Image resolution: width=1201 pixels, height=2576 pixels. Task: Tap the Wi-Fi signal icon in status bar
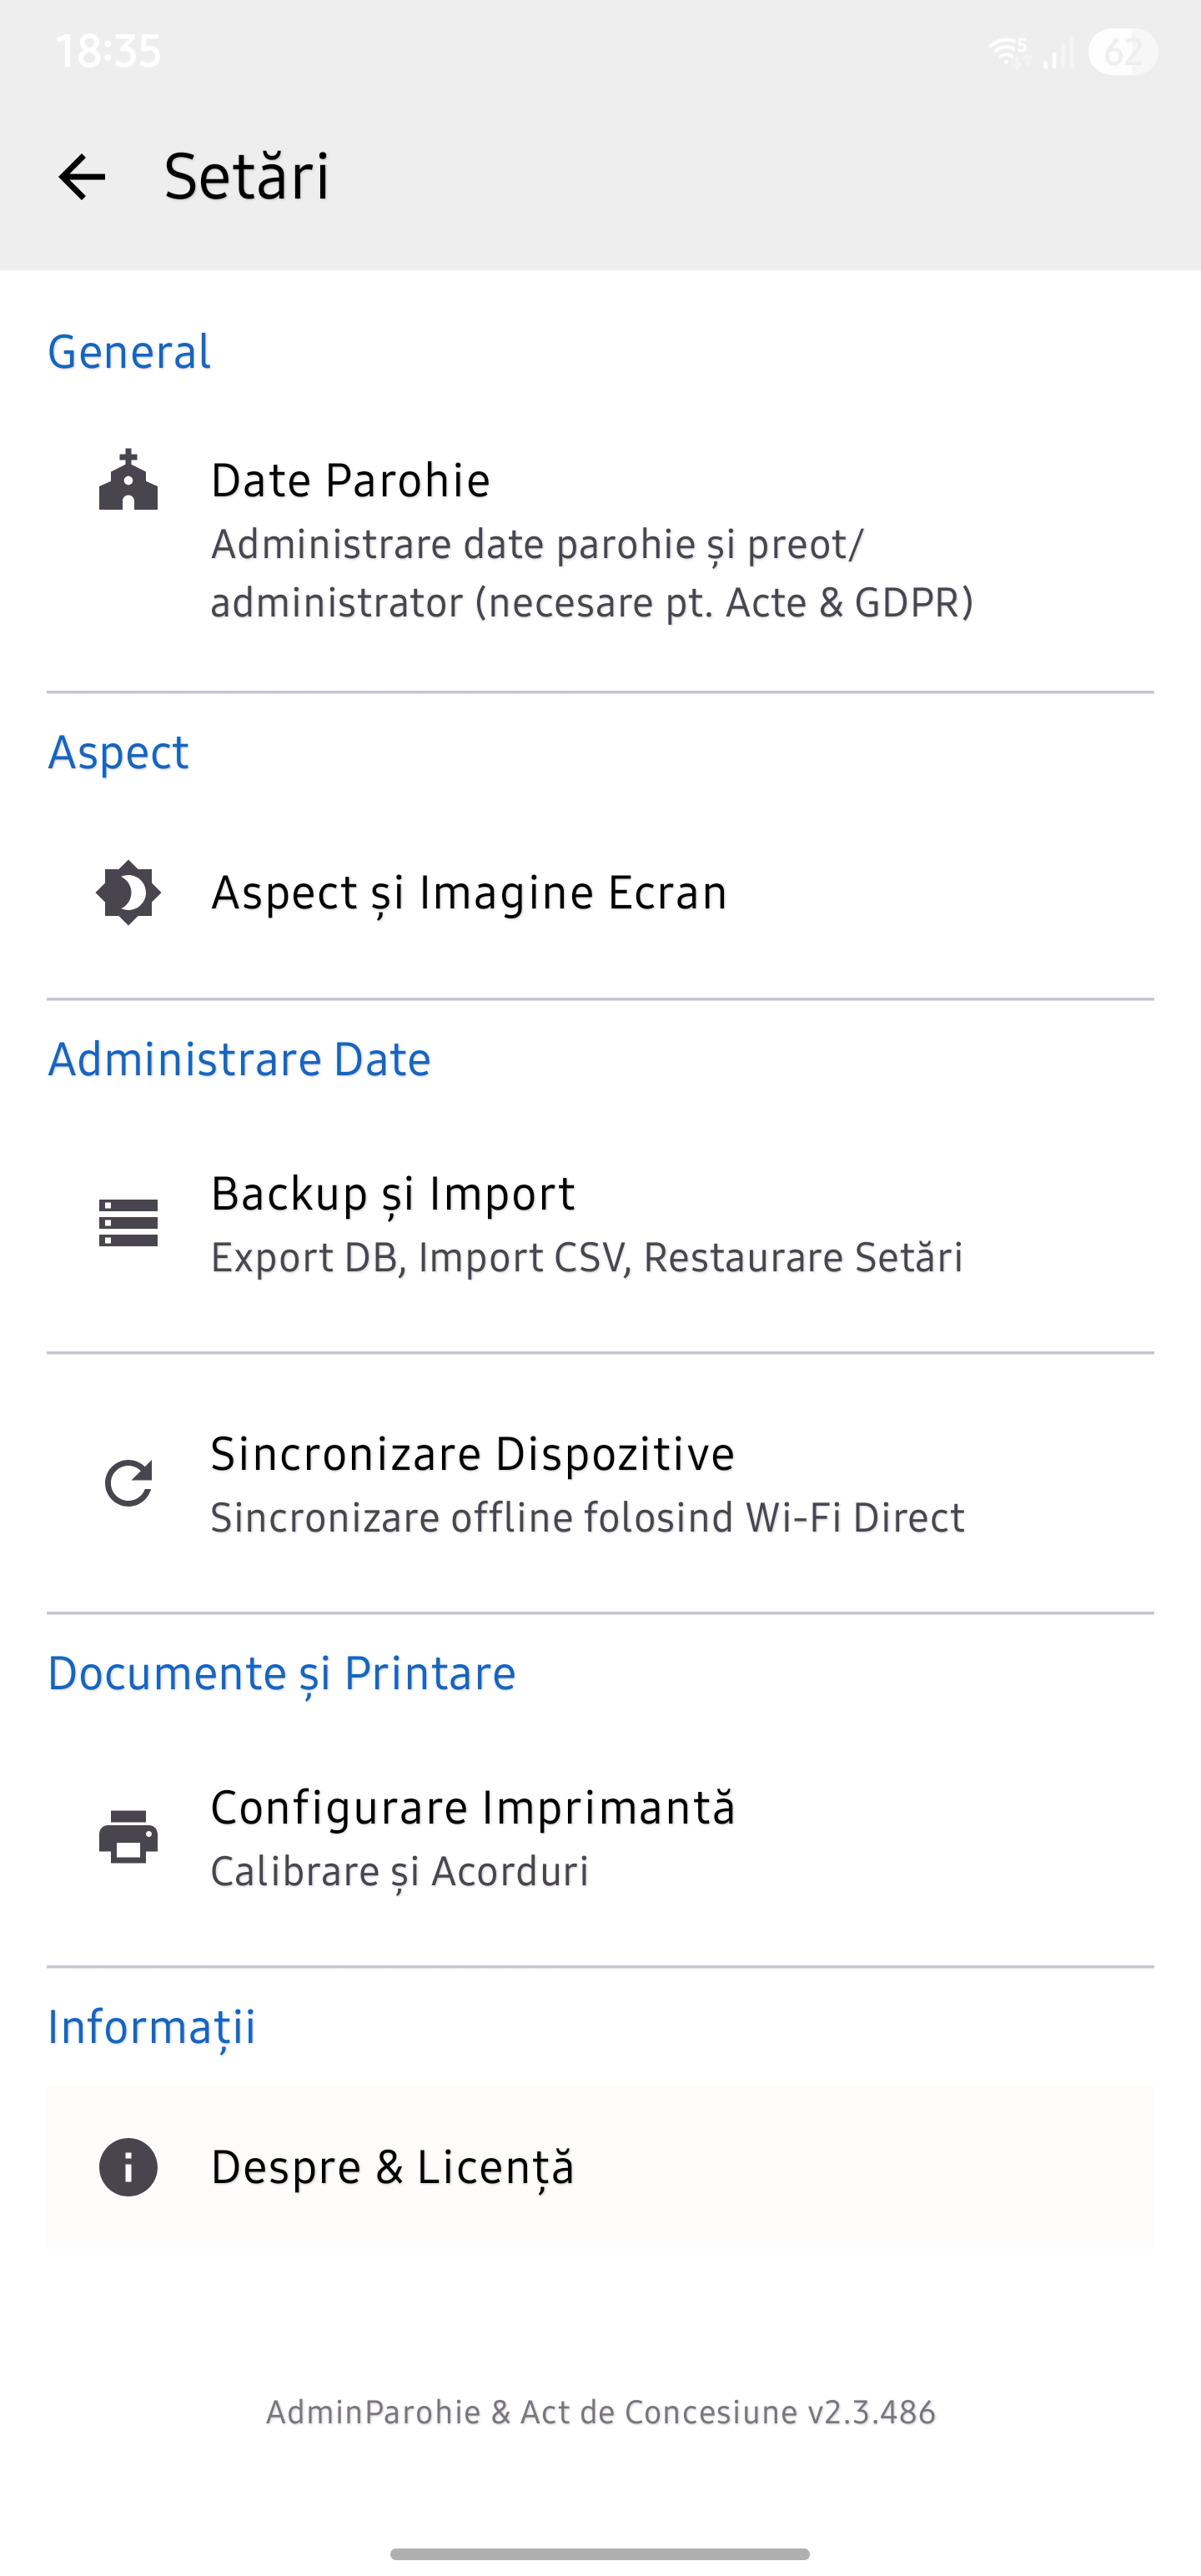[1009, 51]
